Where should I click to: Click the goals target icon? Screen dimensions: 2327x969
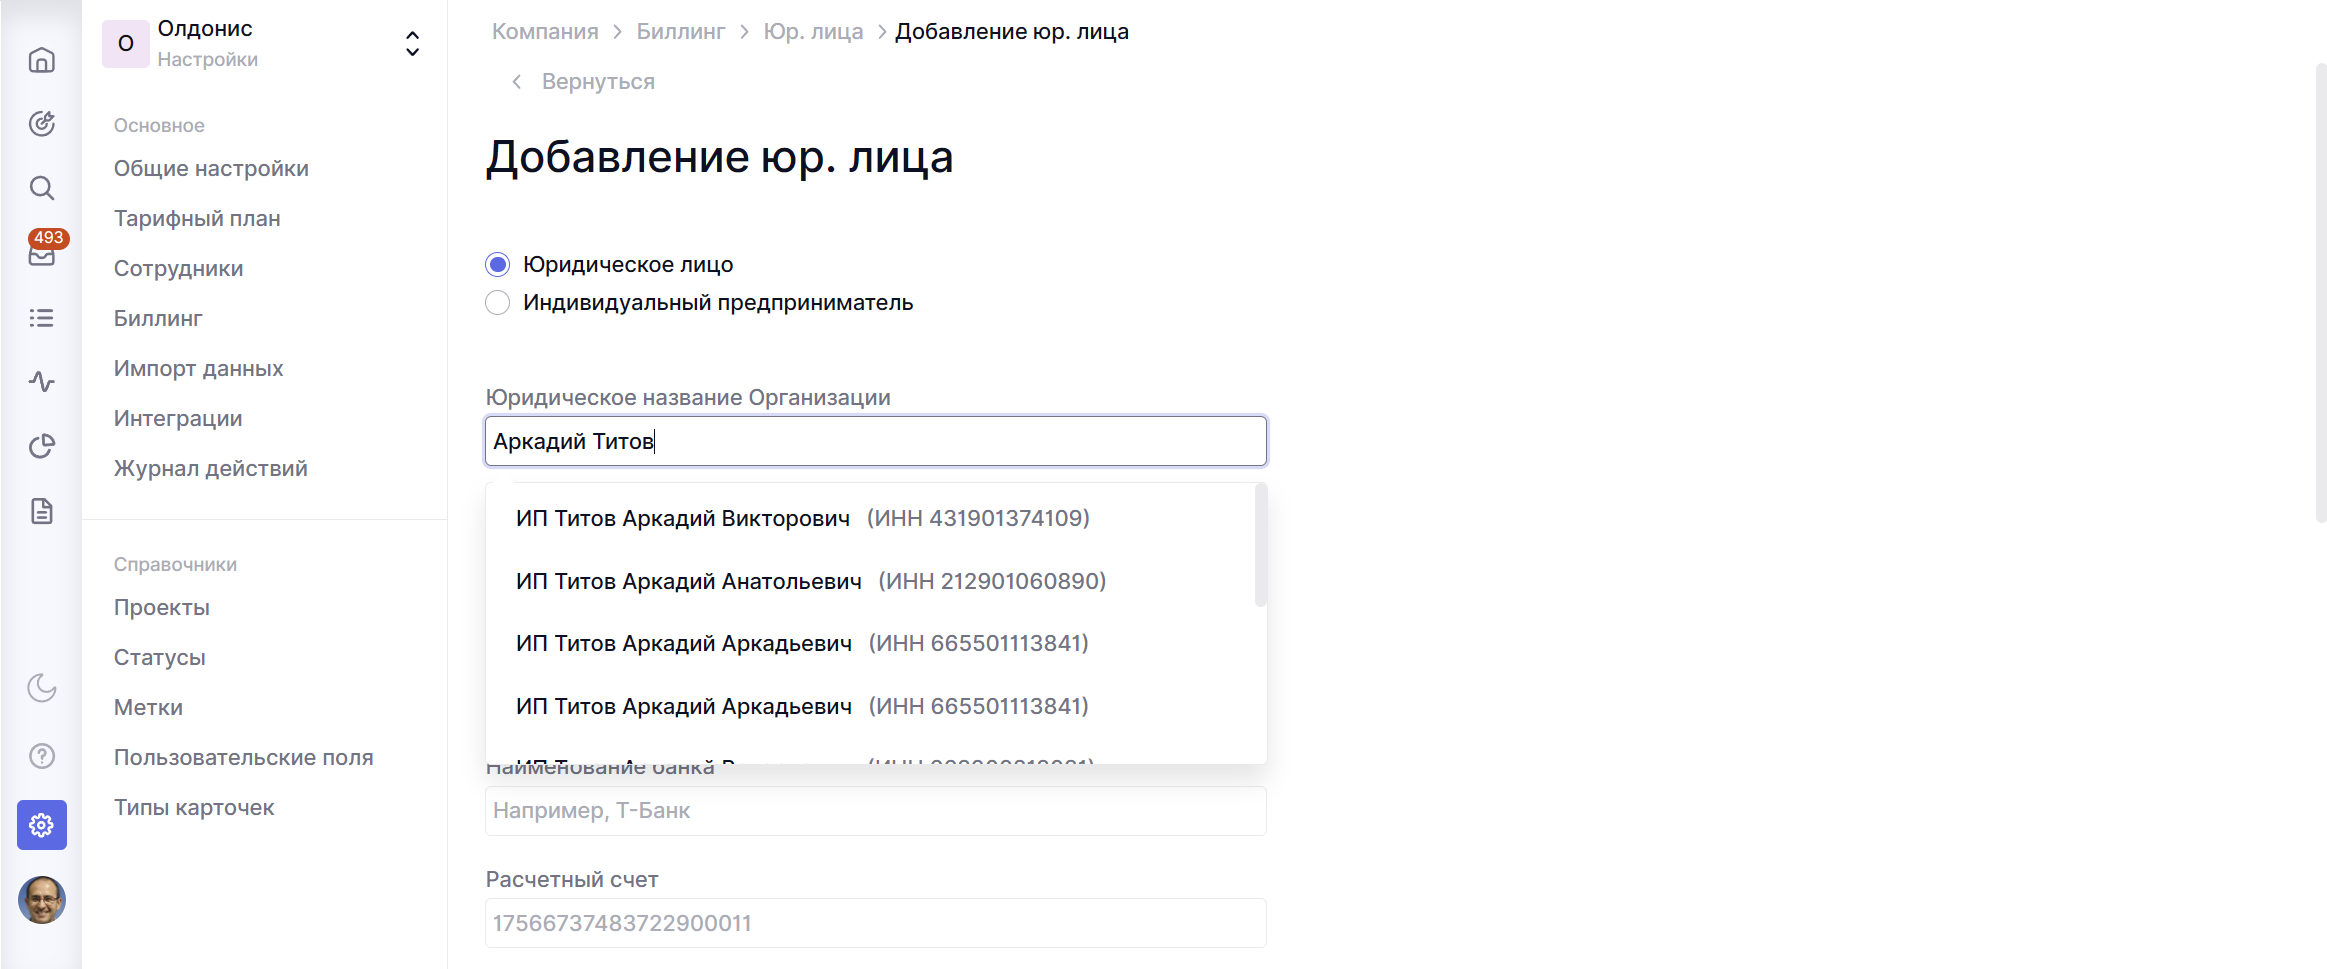point(41,124)
